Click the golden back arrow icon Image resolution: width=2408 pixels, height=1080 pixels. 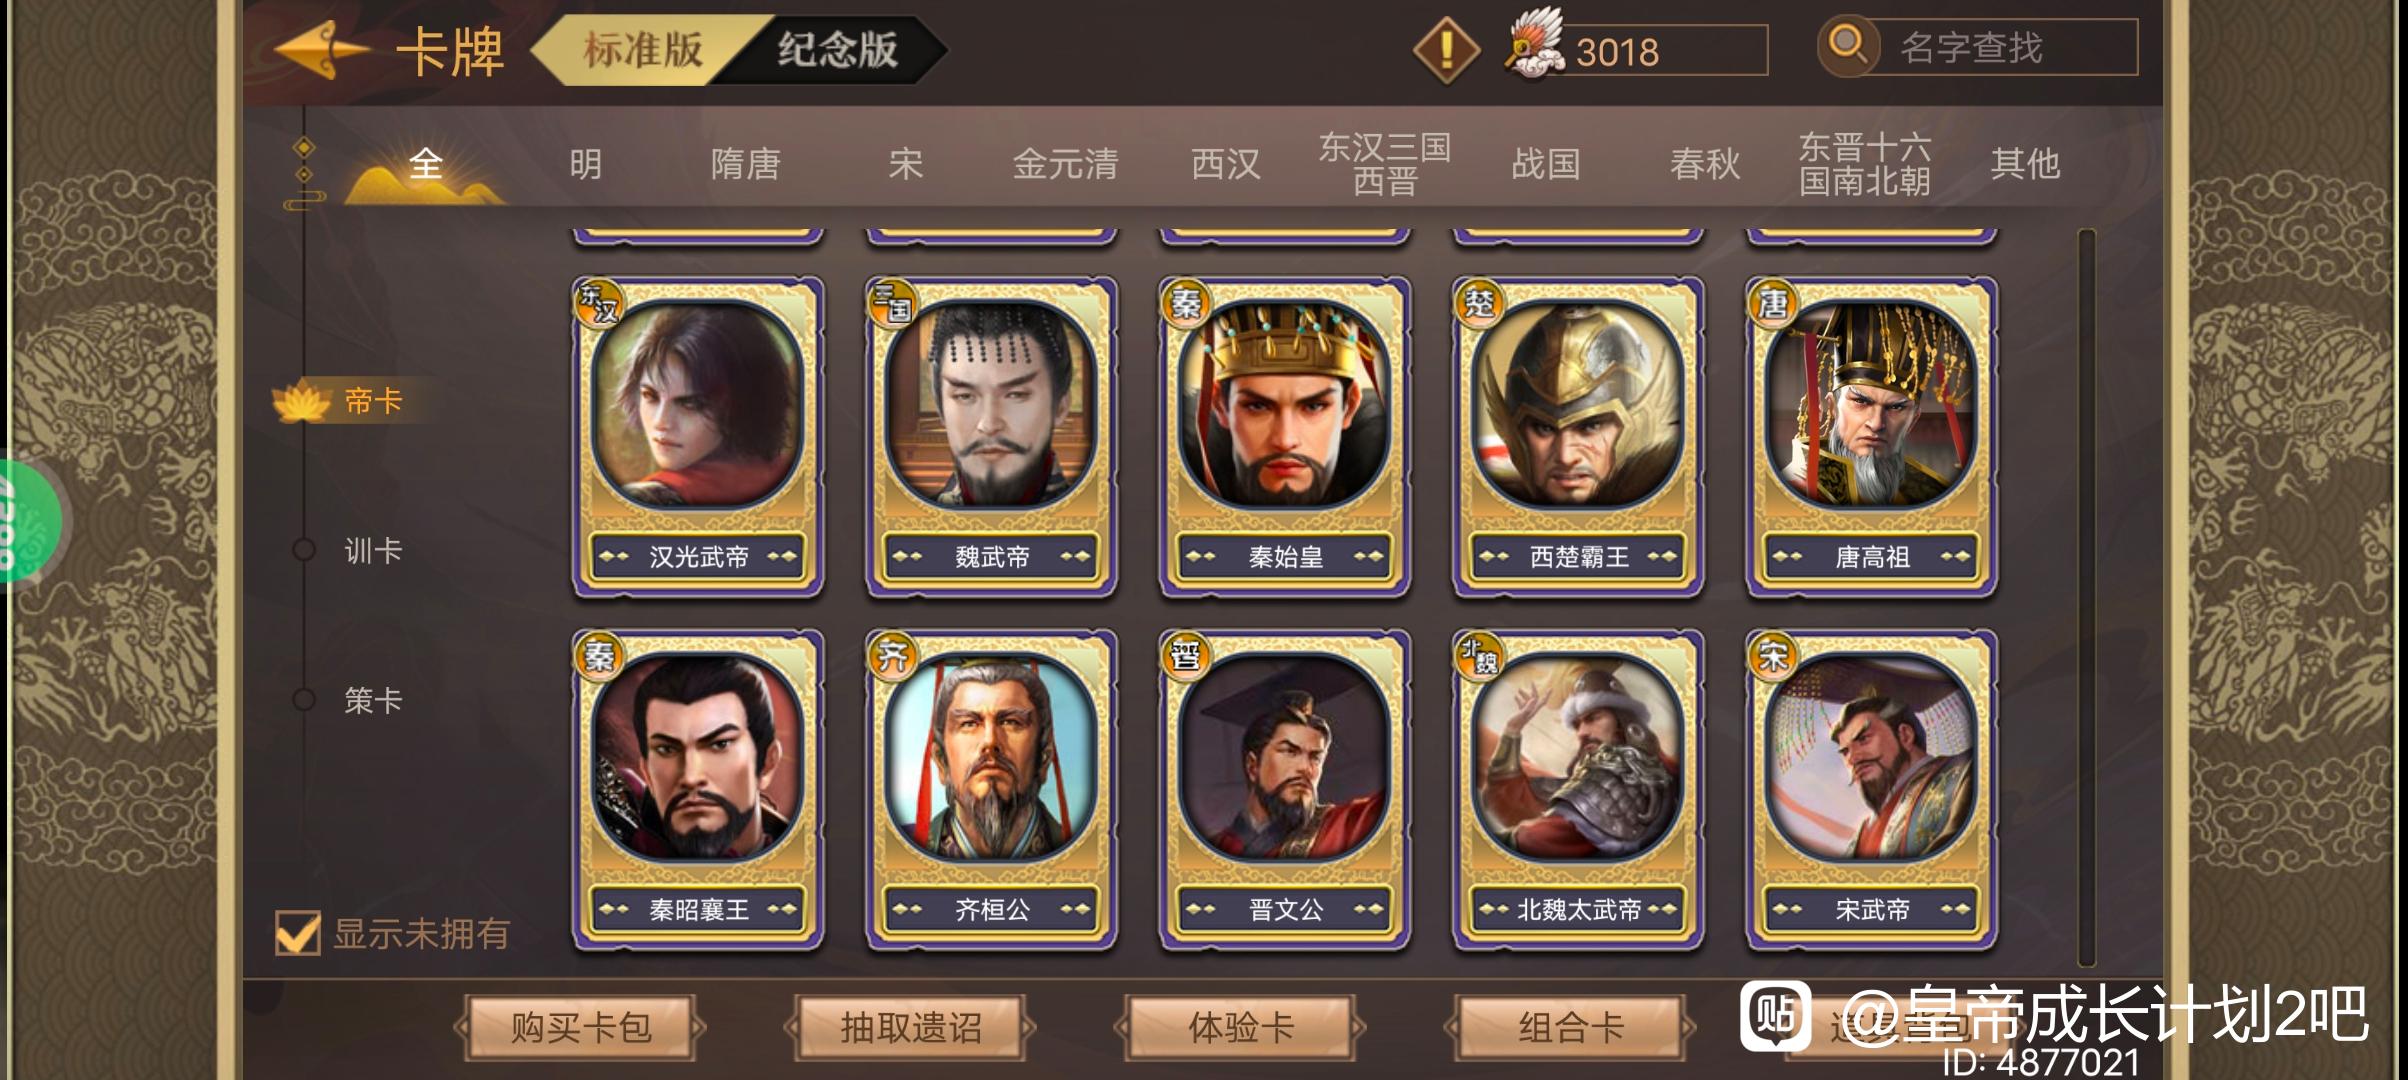tap(319, 49)
